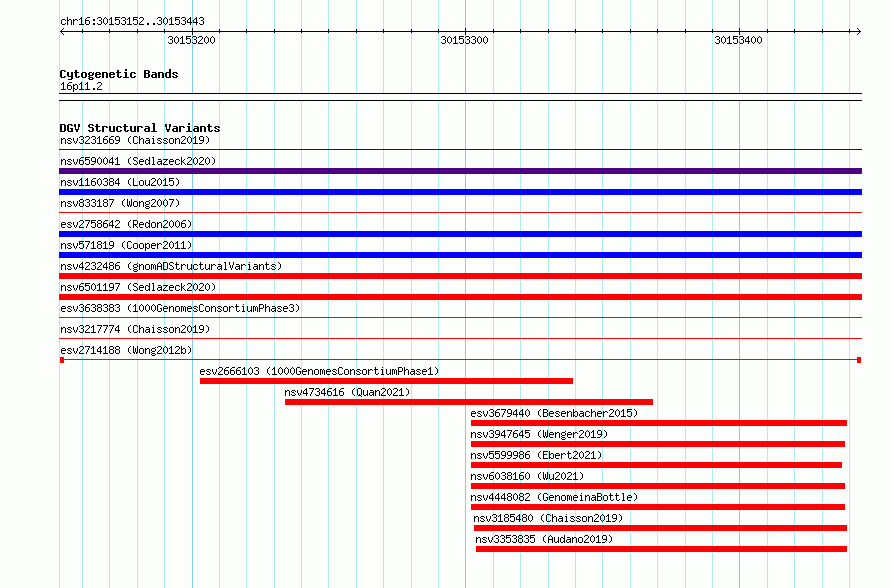Open nsv833187 (Wong2007) variant label
Screen dimensions: 890x588
pyautogui.click(x=120, y=203)
